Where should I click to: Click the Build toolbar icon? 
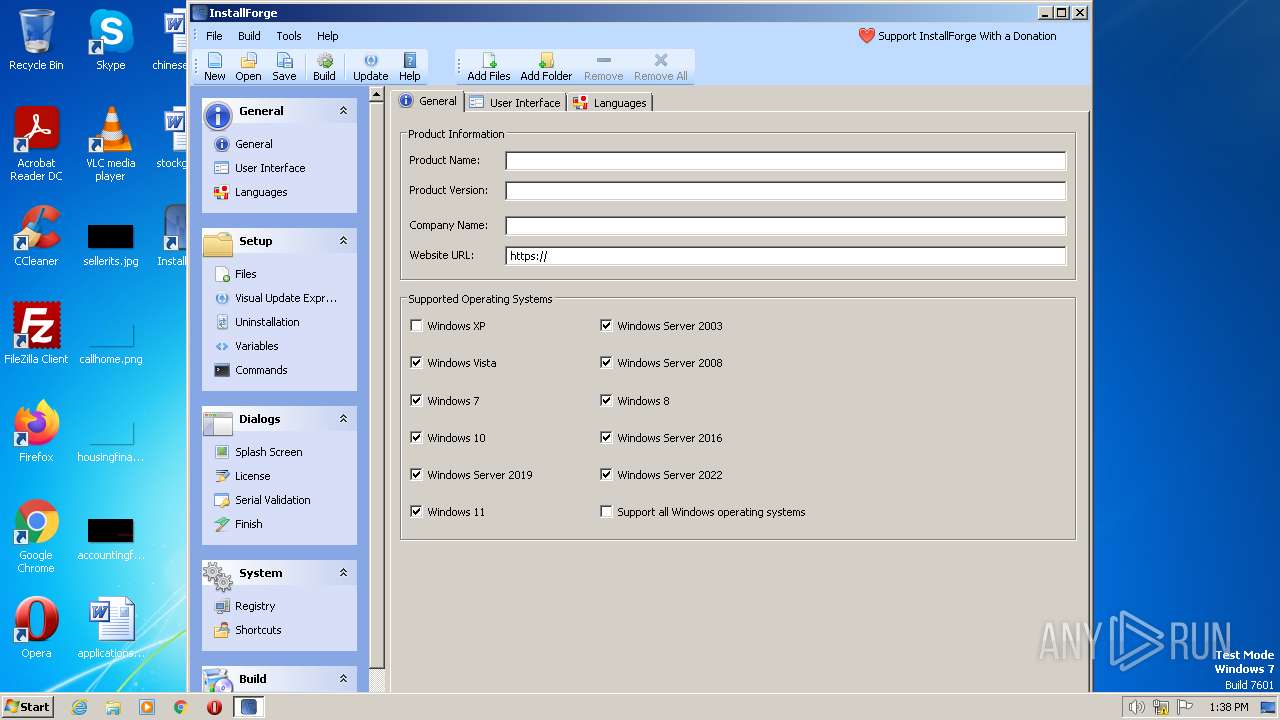click(x=324, y=67)
